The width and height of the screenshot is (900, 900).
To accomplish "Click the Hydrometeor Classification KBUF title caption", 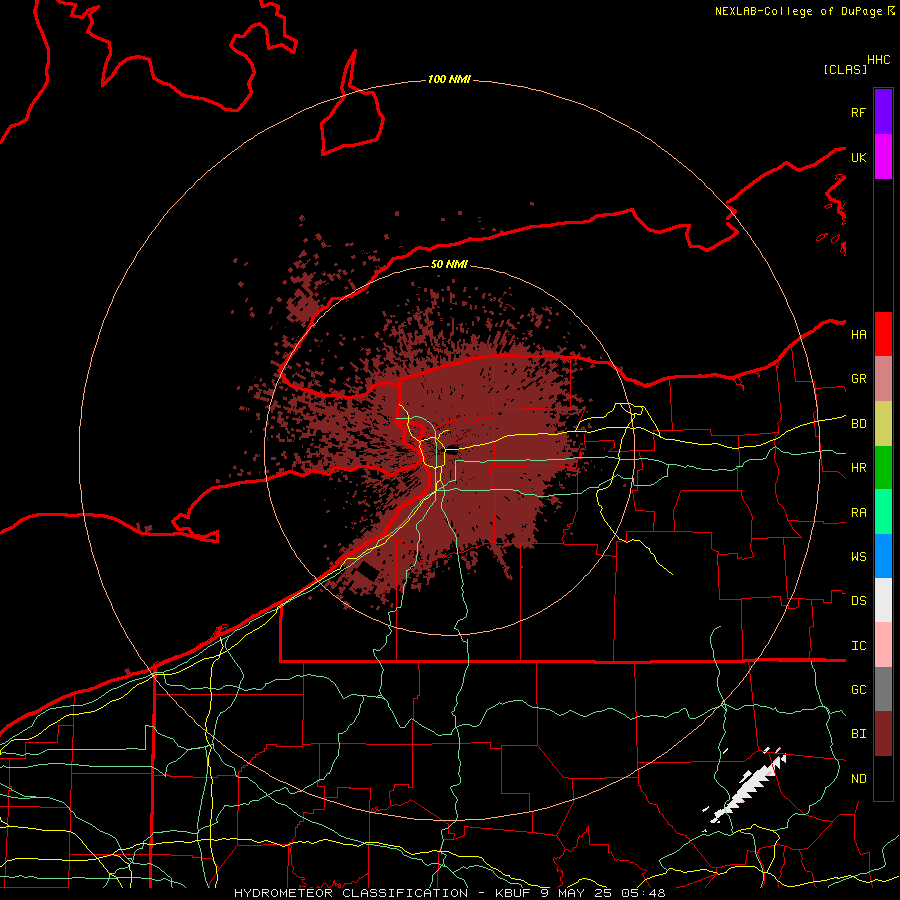I will coord(449,893).
